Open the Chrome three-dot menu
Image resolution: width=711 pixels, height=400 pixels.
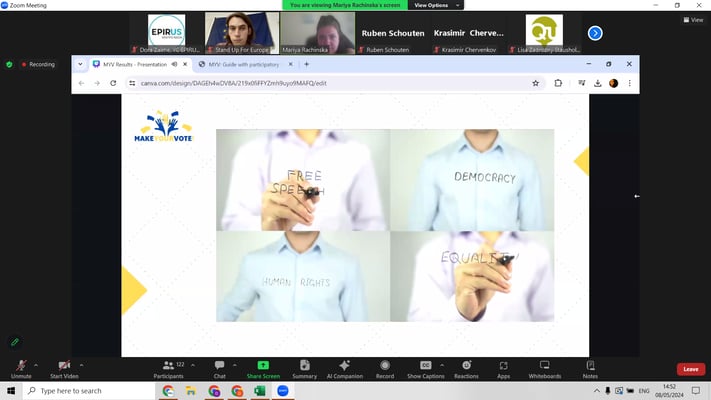(629, 83)
